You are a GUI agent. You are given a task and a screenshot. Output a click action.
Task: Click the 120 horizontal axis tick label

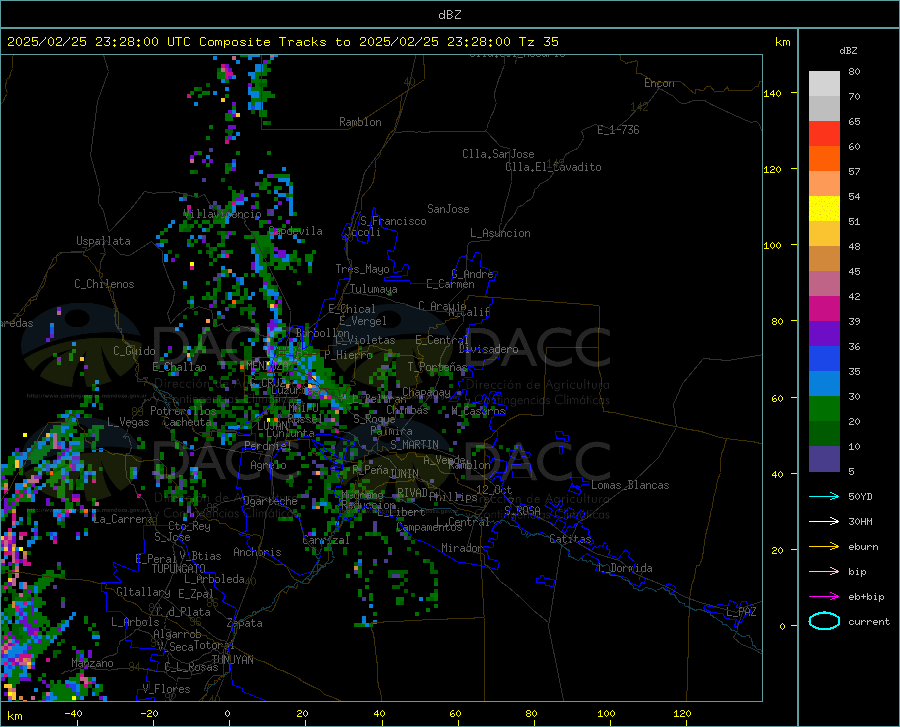click(682, 713)
